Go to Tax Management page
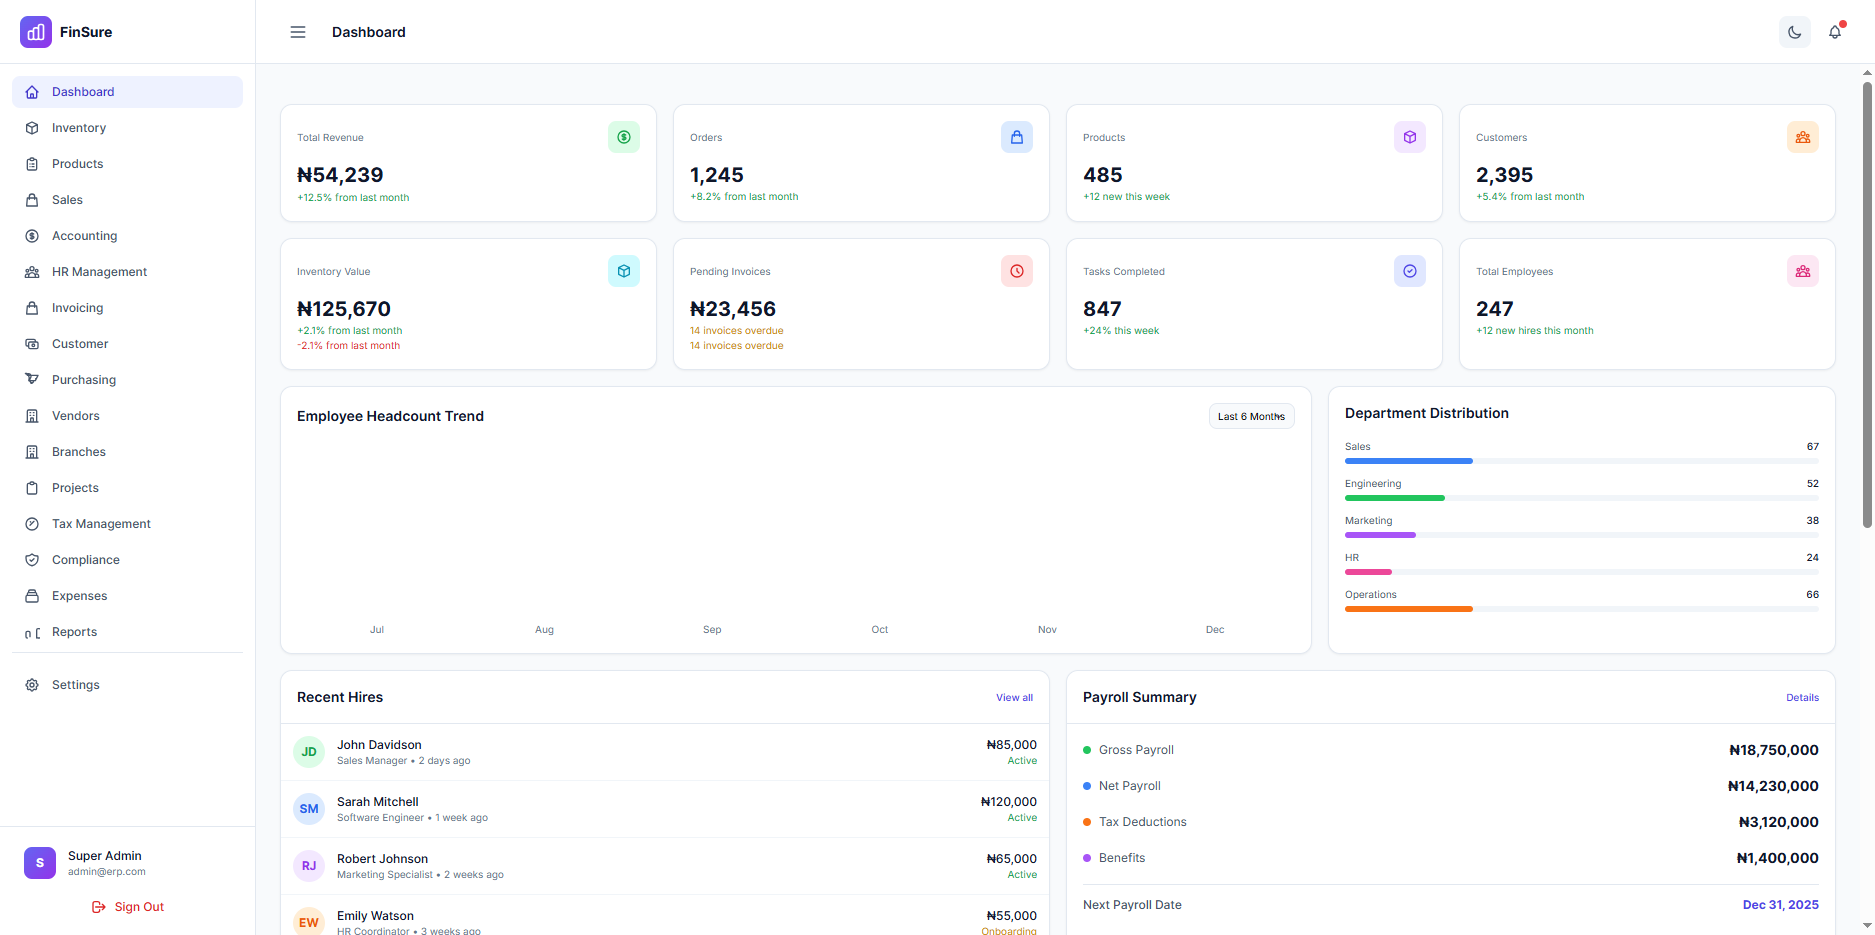Image resolution: width=1875 pixels, height=935 pixels. pos(101,524)
